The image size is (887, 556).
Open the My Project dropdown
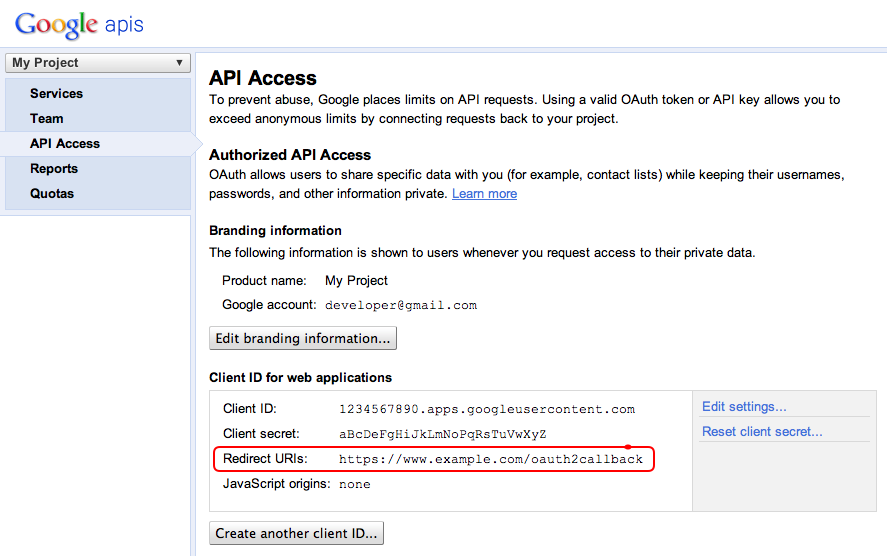pos(98,63)
